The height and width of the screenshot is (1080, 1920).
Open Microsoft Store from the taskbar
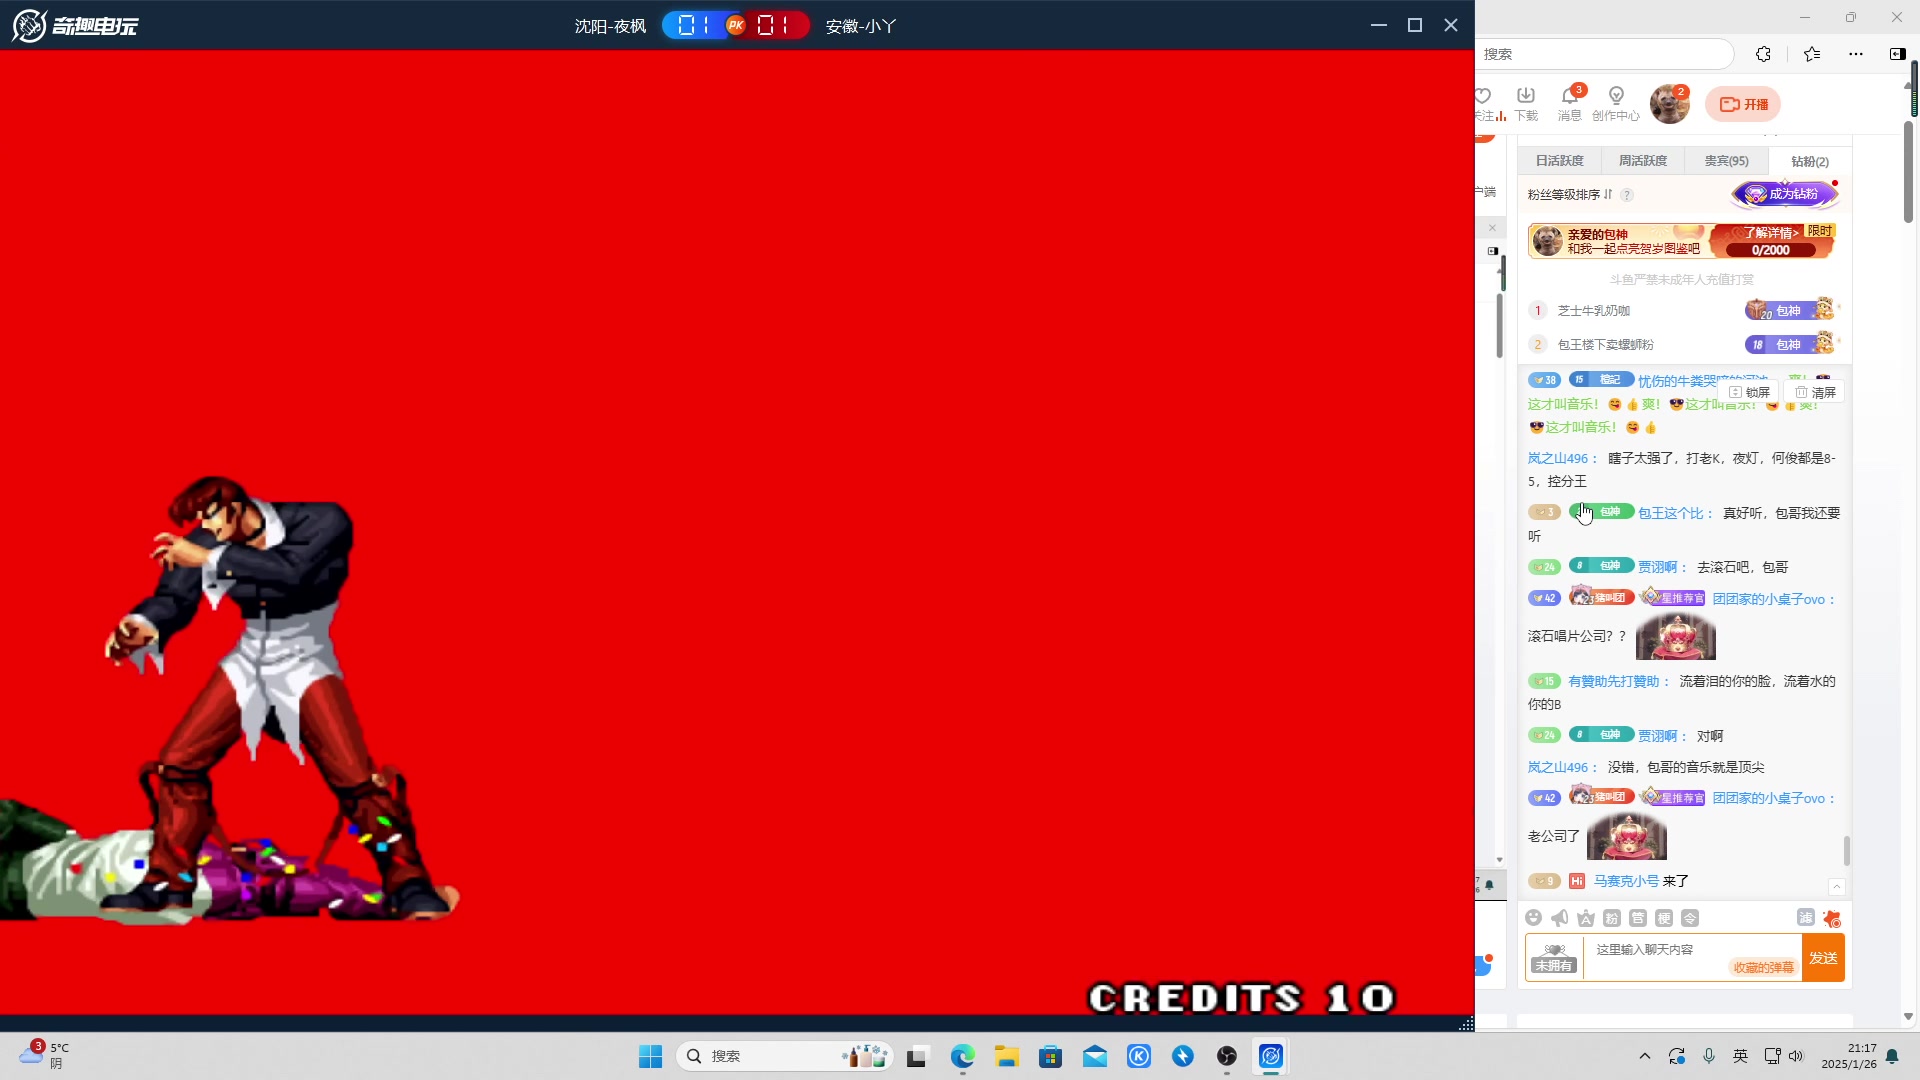pos(1050,1056)
